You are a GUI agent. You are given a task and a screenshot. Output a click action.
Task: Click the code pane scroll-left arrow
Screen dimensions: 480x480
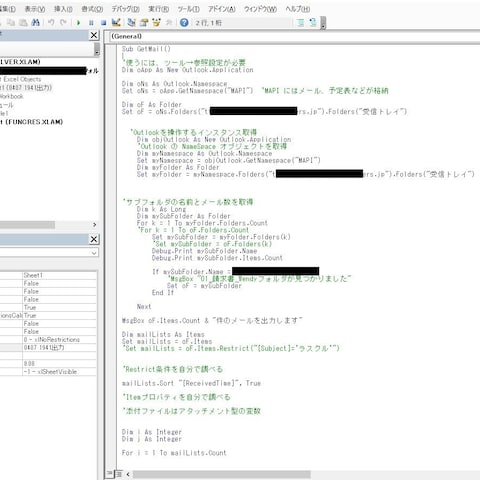pos(128,474)
